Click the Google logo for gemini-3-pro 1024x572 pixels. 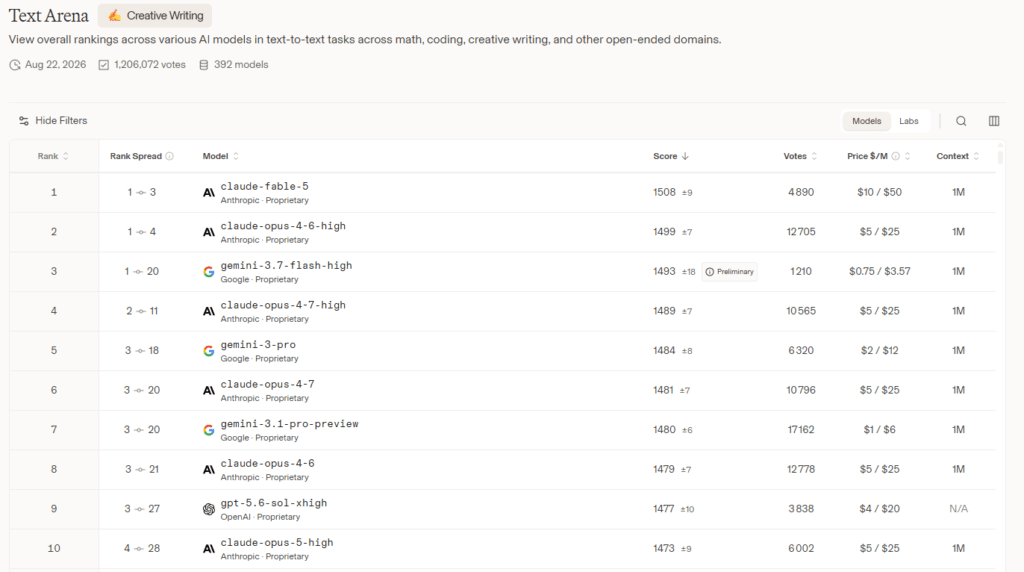coord(208,351)
